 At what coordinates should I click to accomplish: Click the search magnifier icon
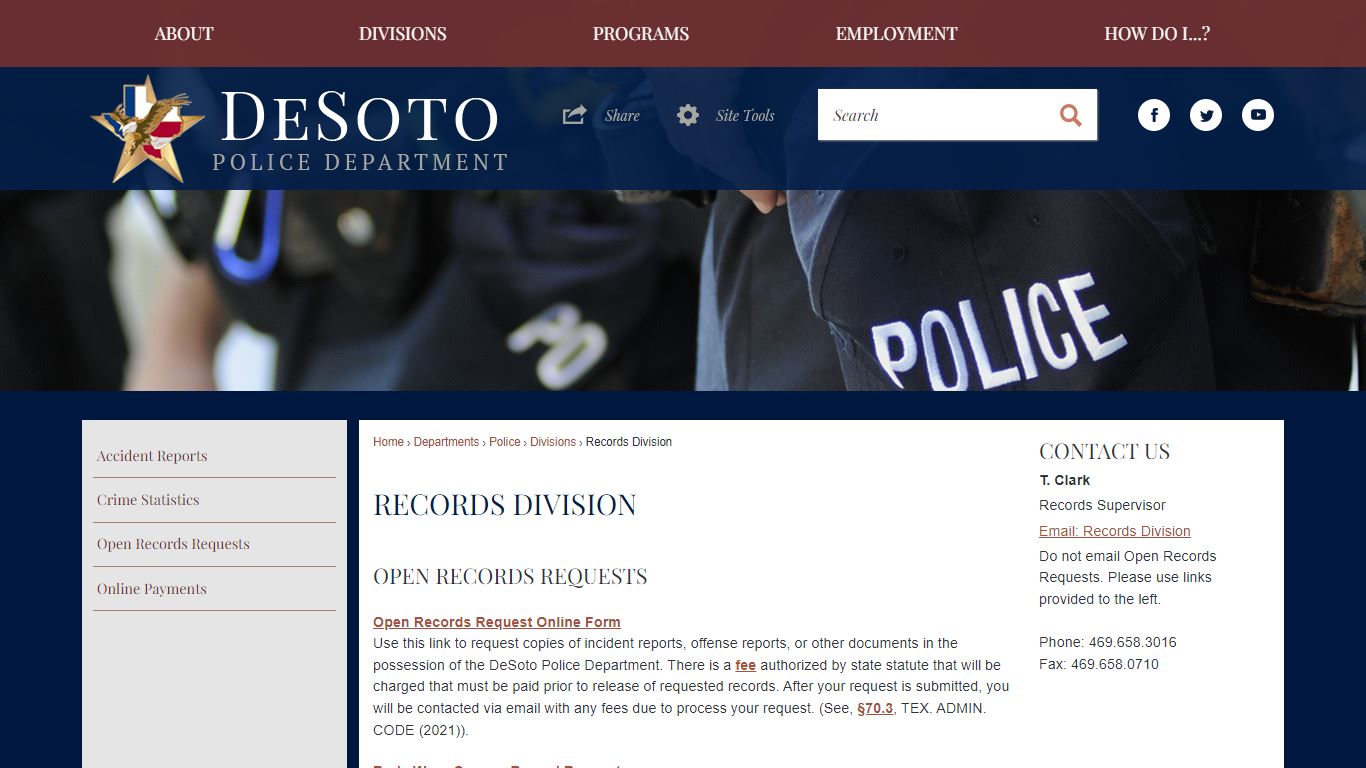1071,115
